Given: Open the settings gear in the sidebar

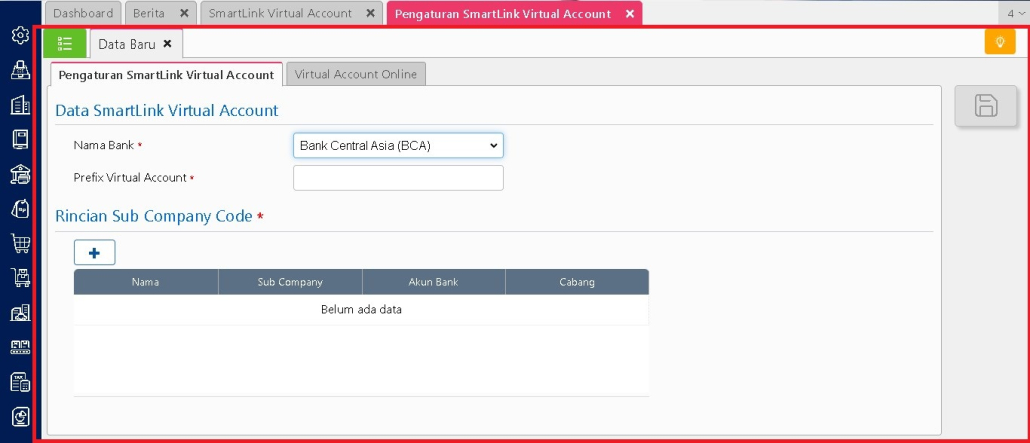Looking at the screenshot, I should pos(19,35).
